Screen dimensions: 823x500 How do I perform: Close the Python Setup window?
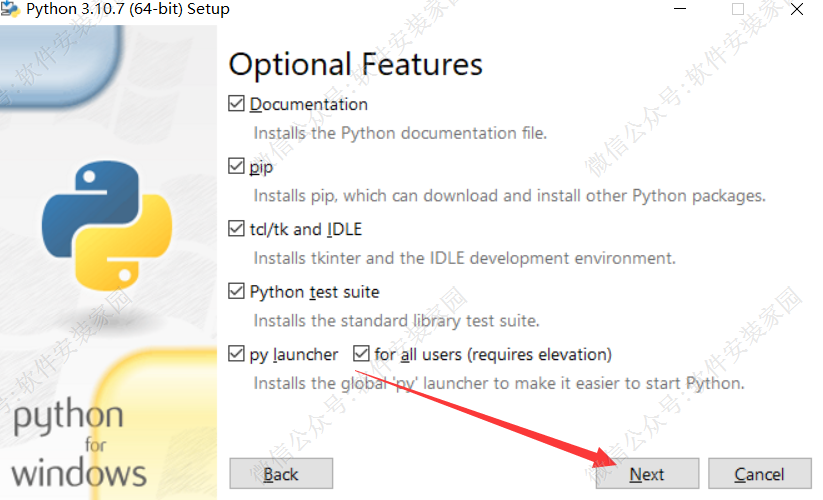797,9
